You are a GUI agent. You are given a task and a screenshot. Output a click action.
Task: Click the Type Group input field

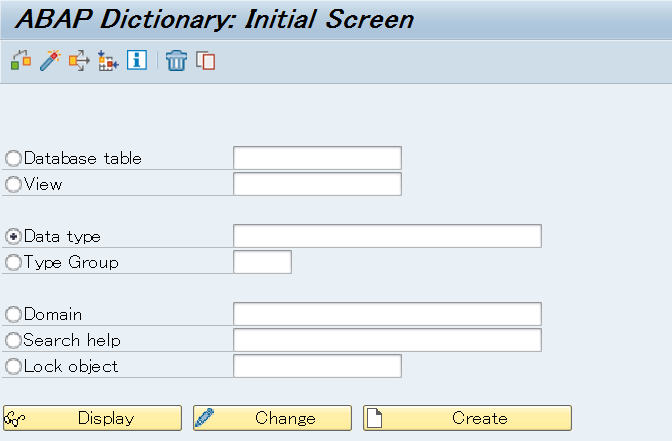[263, 262]
